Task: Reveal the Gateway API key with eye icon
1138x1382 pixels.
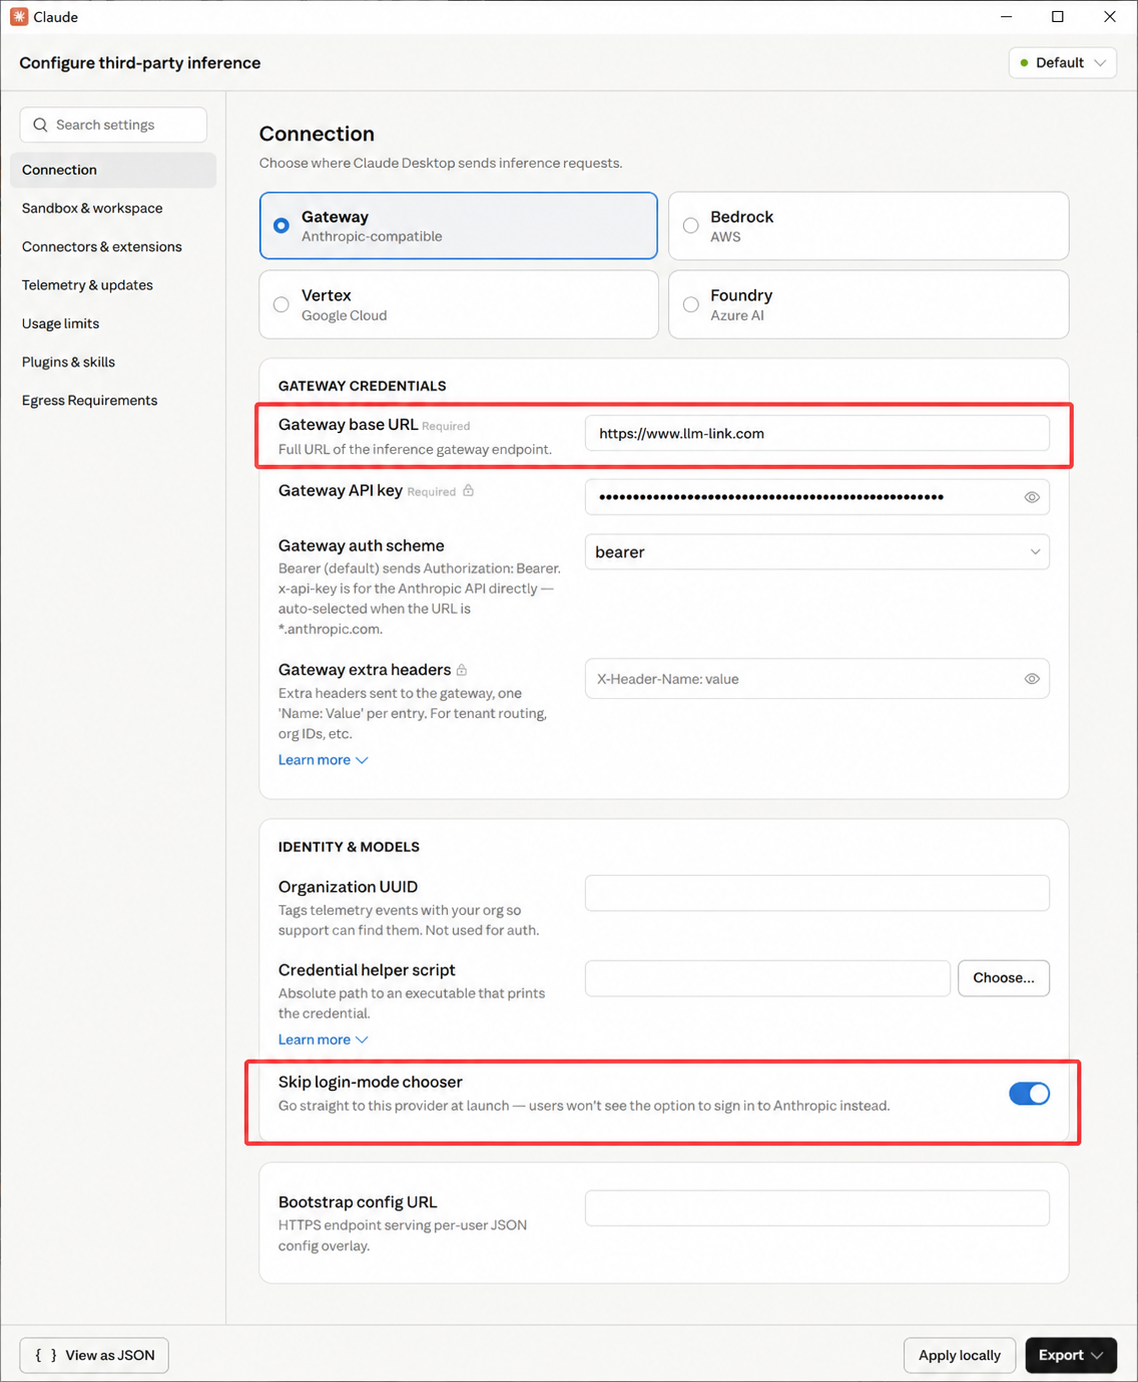Action: 1032,497
